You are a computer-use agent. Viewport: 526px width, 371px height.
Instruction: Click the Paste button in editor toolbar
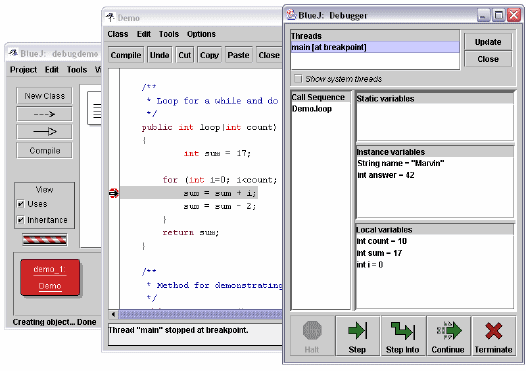pyautogui.click(x=238, y=55)
